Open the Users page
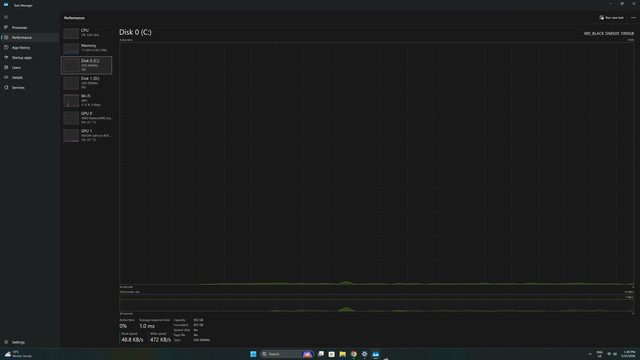 pyautogui.click(x=30, y=67)
